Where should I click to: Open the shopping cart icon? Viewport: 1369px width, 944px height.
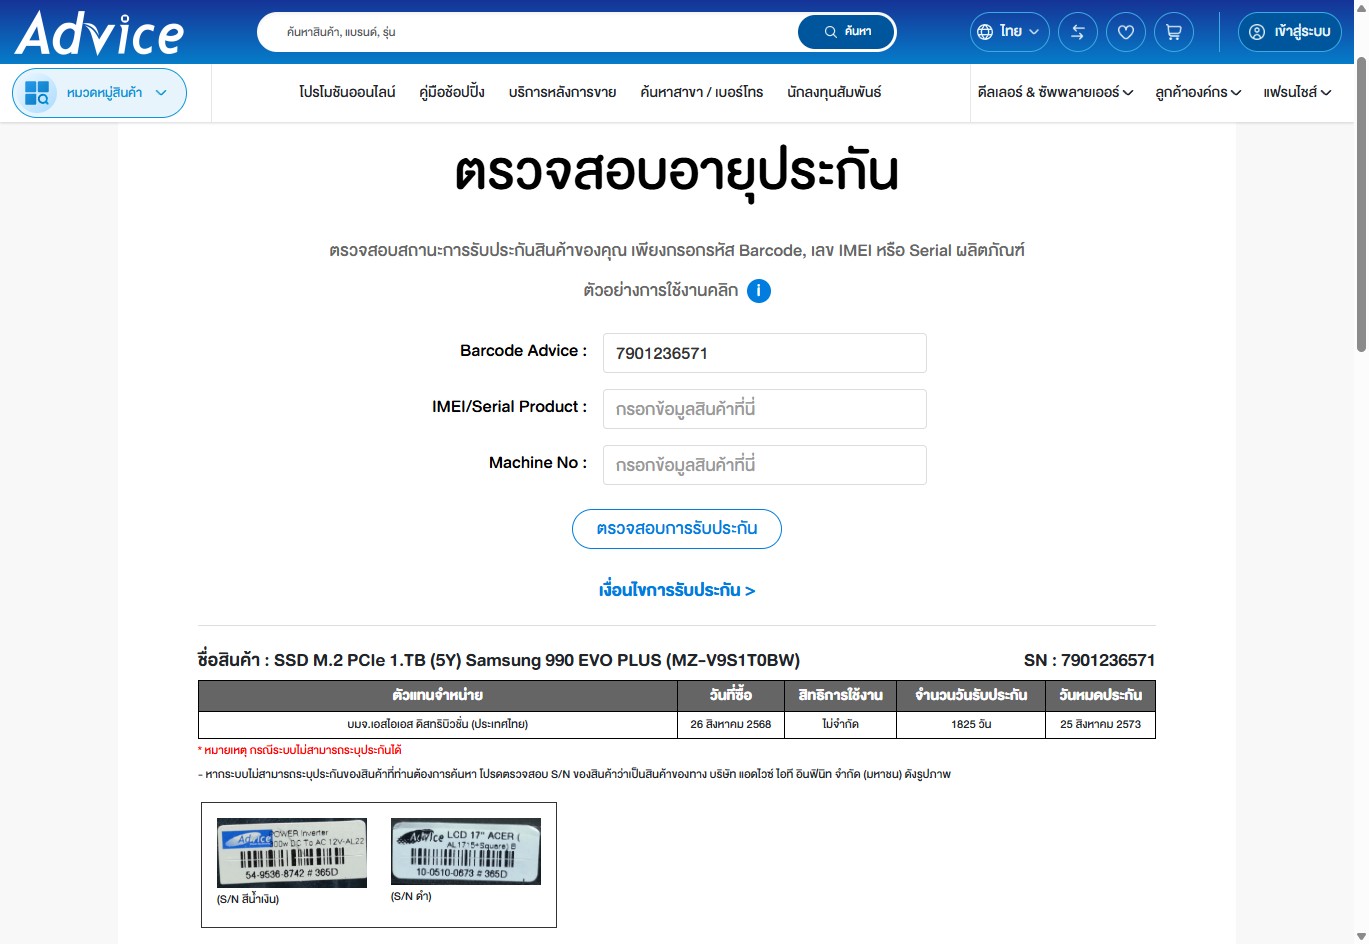tap(1174, 32)
